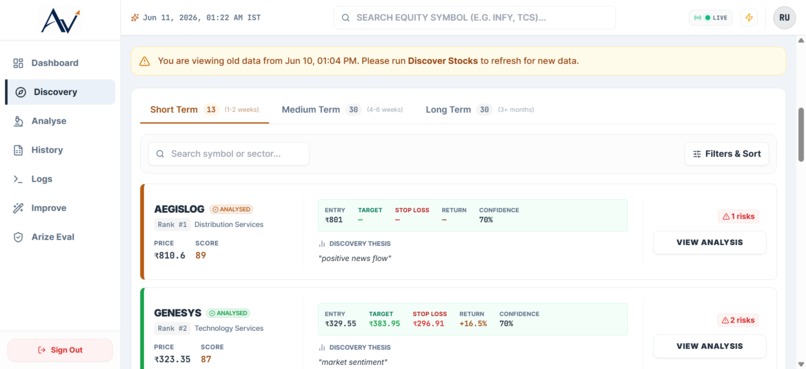Click the lightning bolt icon in header
This screenshot has width=806, height=369.
click(749, 17)
